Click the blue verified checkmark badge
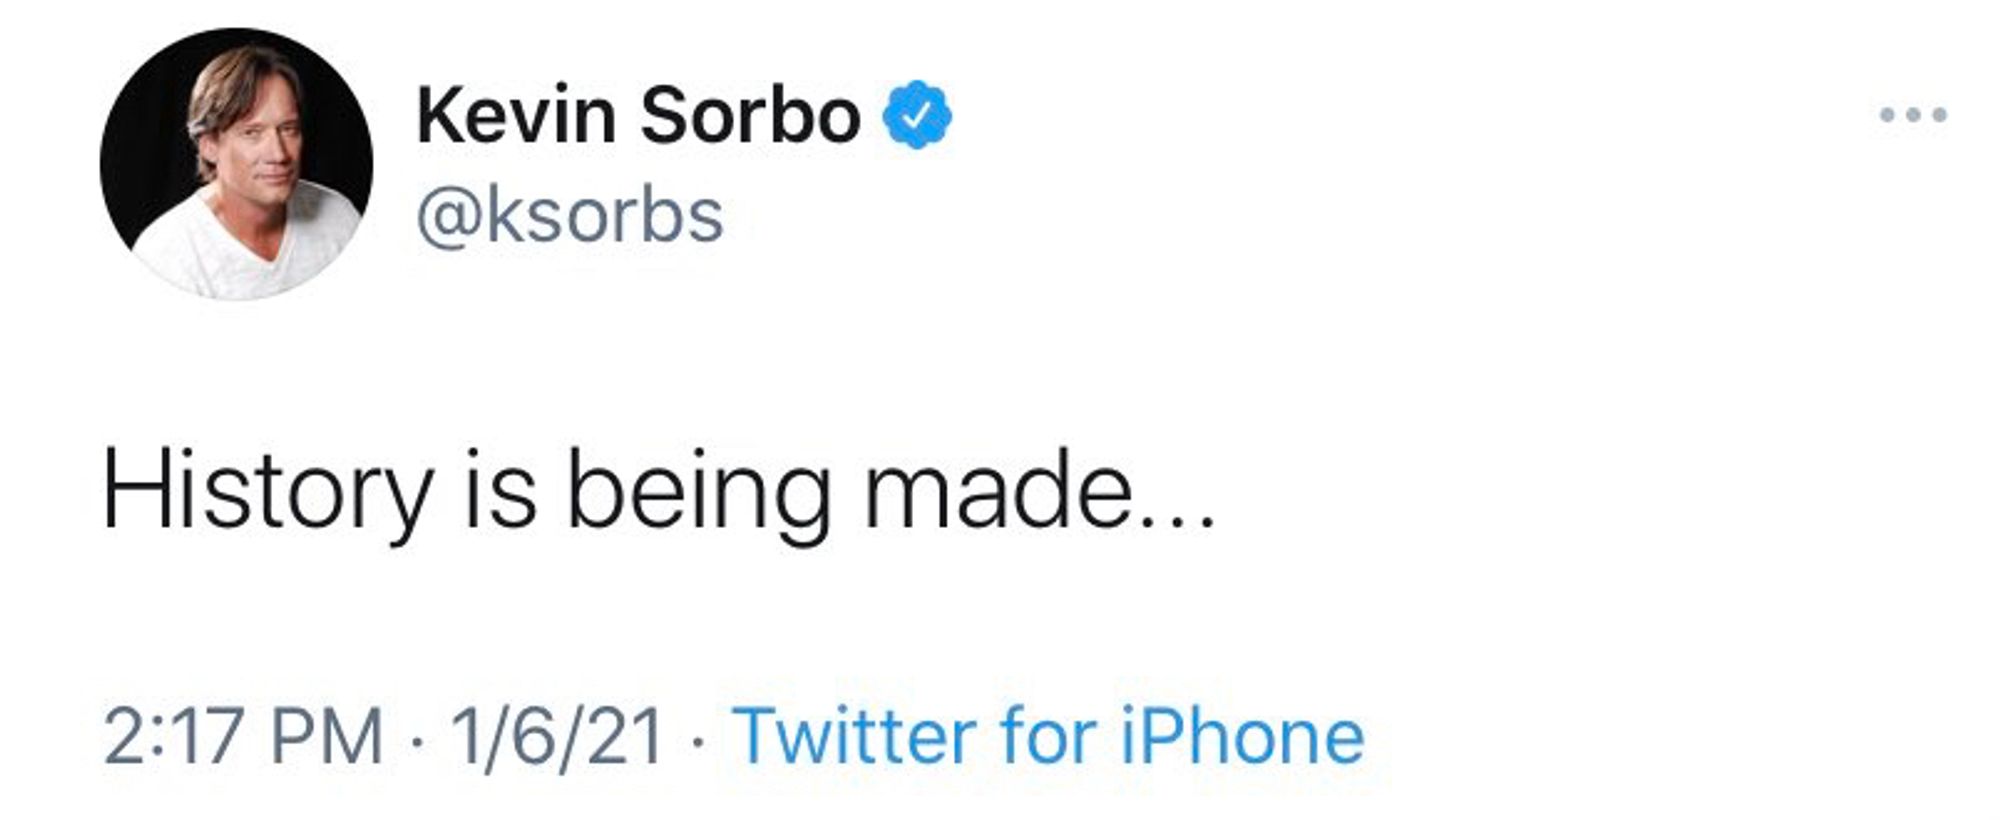This screenshot has width=2000, height=820. coord(916,116)
